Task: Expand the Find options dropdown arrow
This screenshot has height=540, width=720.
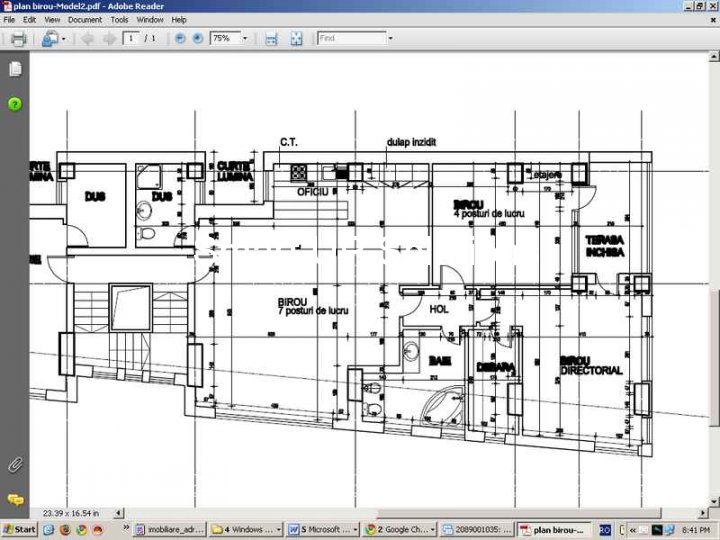Action: [x=390, y=39]
